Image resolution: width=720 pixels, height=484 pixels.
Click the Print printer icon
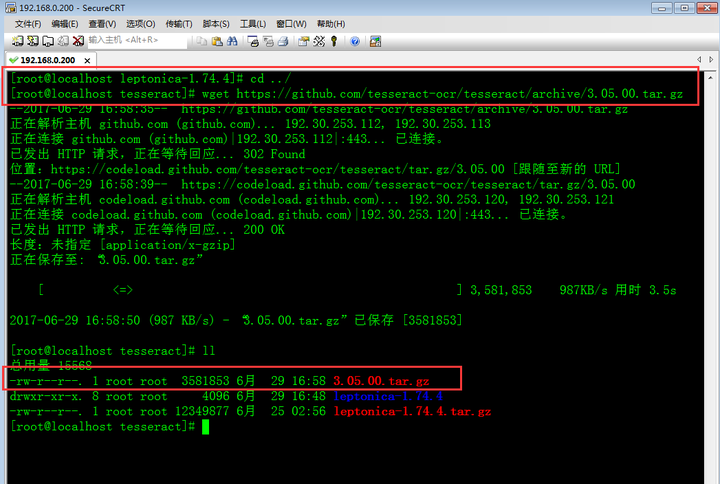coord(283,41)
